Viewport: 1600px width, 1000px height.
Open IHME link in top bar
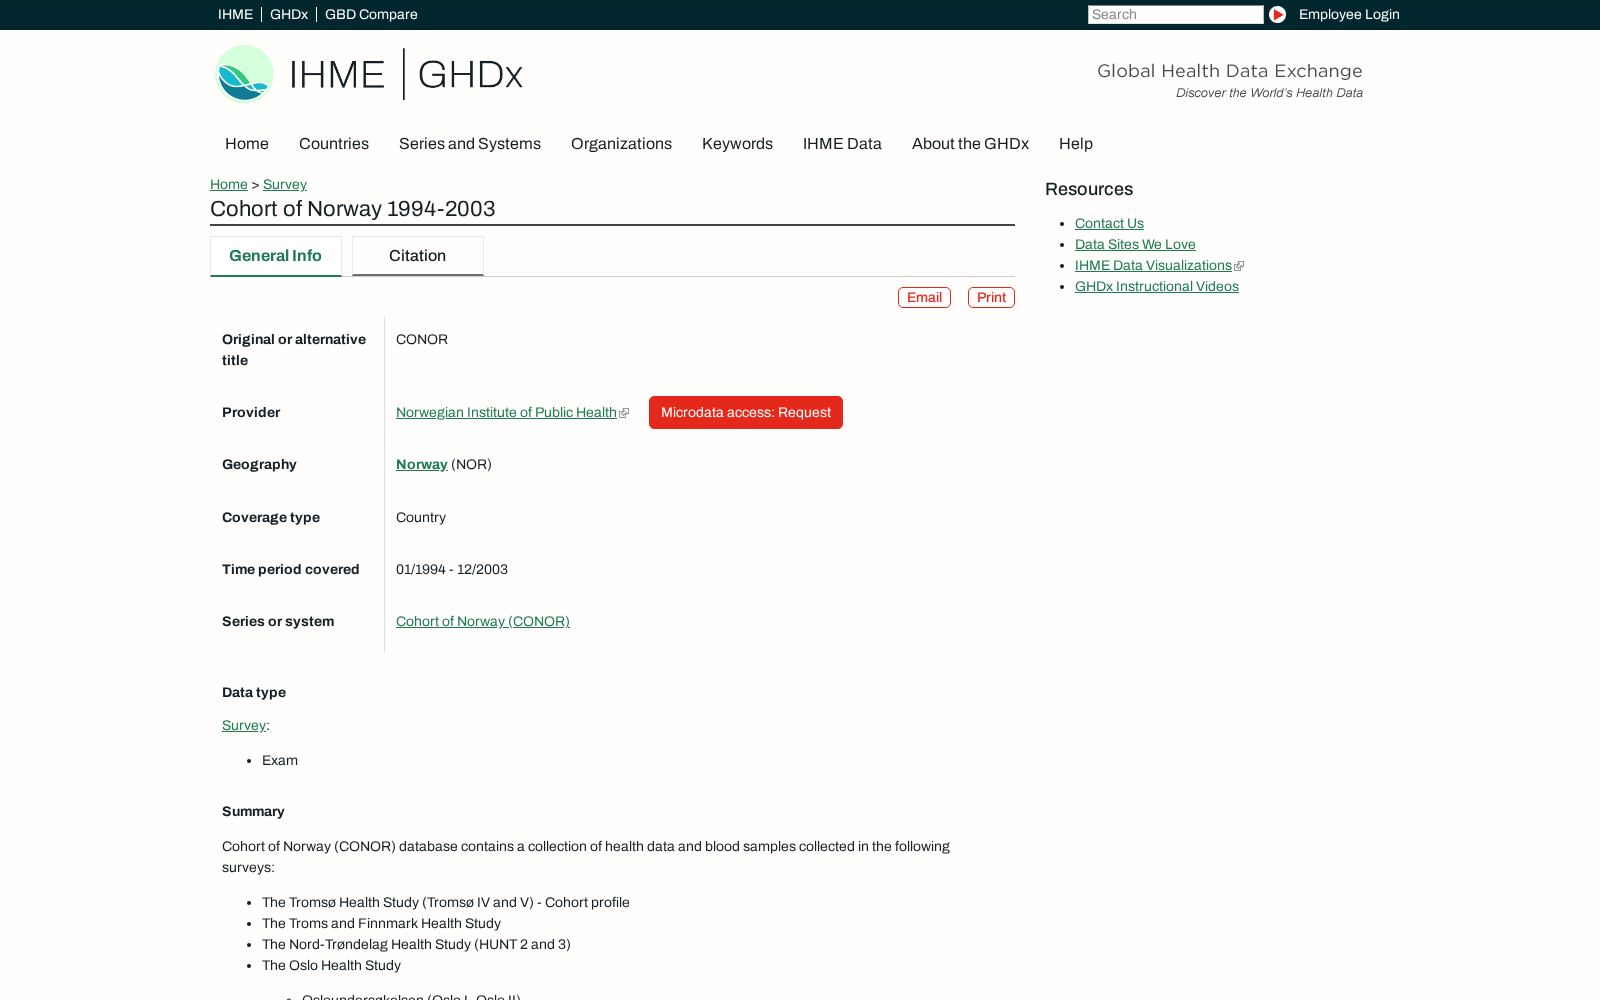click(x=235, y=14)
